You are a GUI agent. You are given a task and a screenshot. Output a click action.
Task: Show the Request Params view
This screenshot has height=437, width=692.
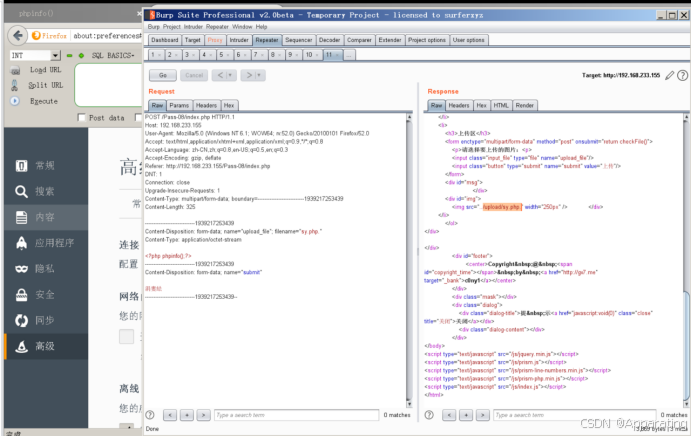[x=179, y=105]
